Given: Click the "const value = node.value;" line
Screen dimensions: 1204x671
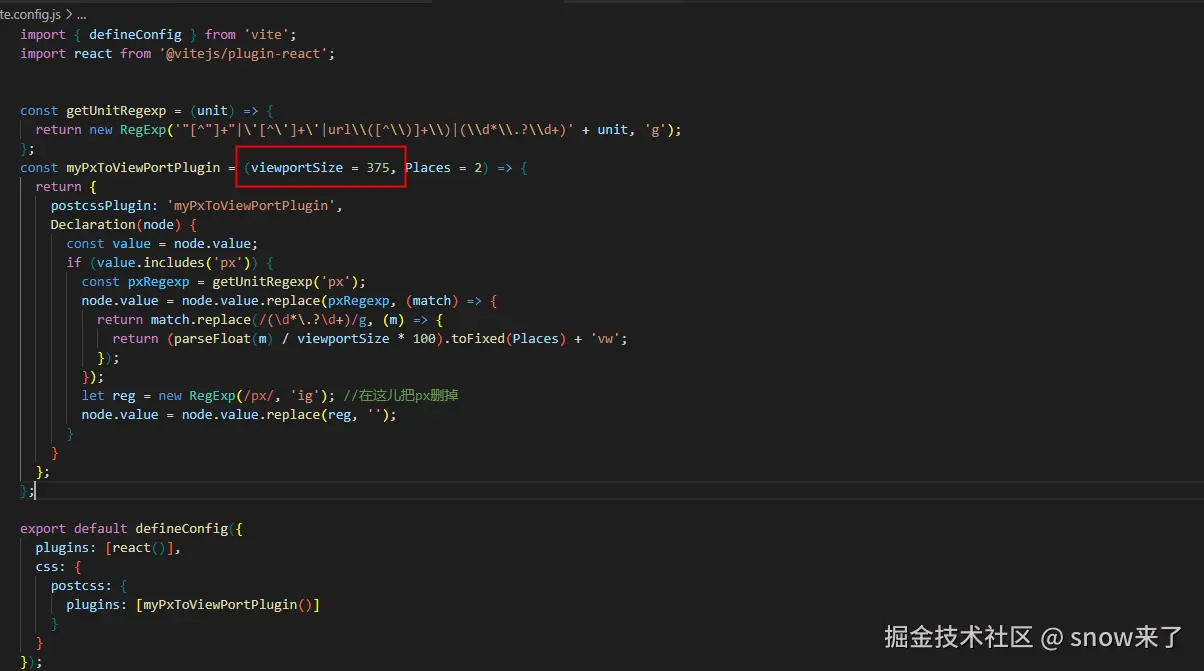Looking at the screenshot, I should click(162, 243).
